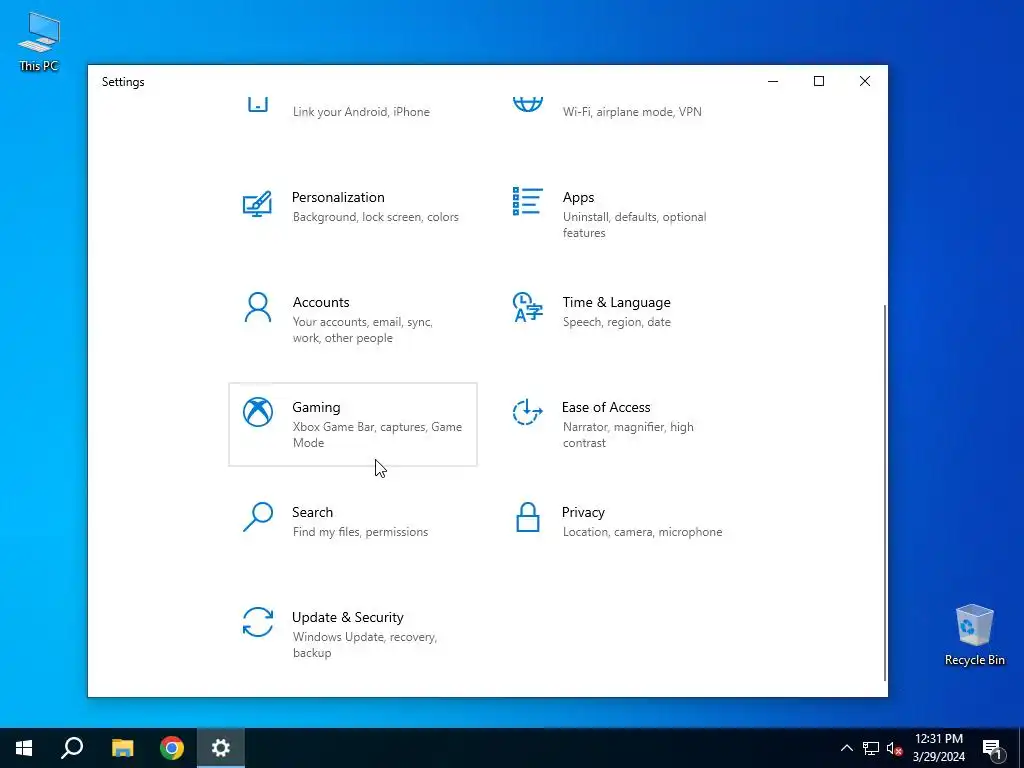
Task: Click the taskbar search icon
Action: pos(72,748)
